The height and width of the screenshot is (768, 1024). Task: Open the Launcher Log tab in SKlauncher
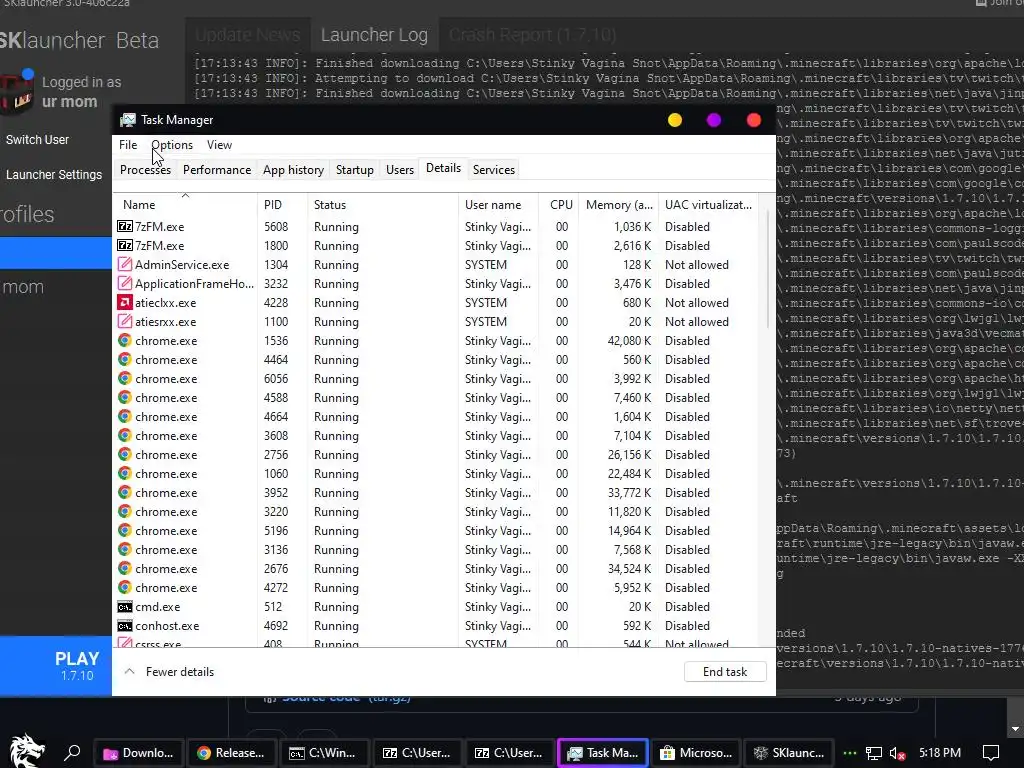[x=374, y=35]
